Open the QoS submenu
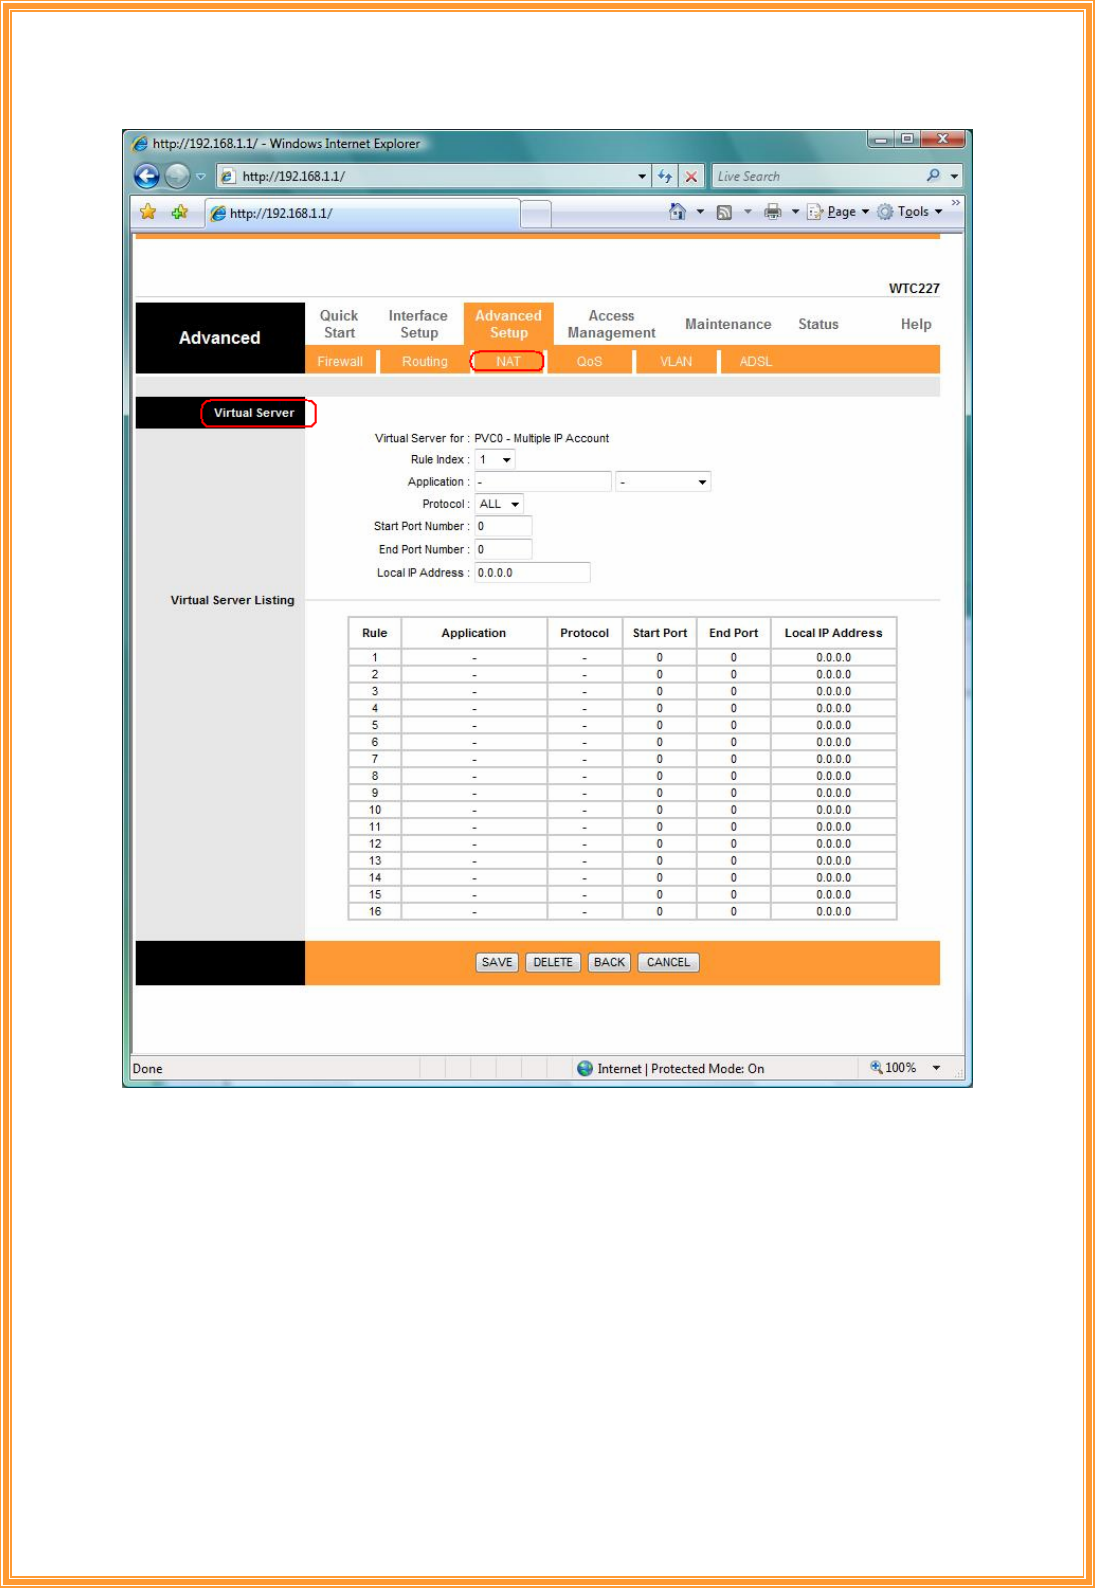This screenshot has width=1095, height=1588. (x=589, y=361)
